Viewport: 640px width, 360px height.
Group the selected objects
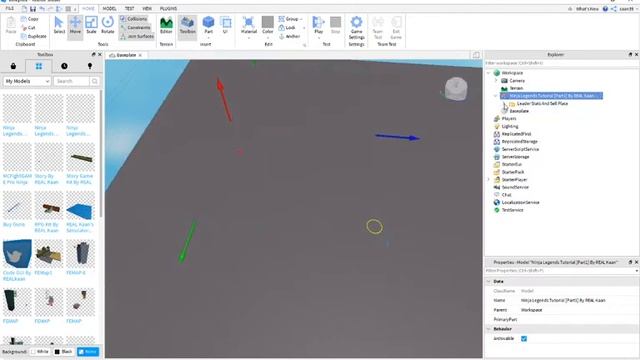289,19
